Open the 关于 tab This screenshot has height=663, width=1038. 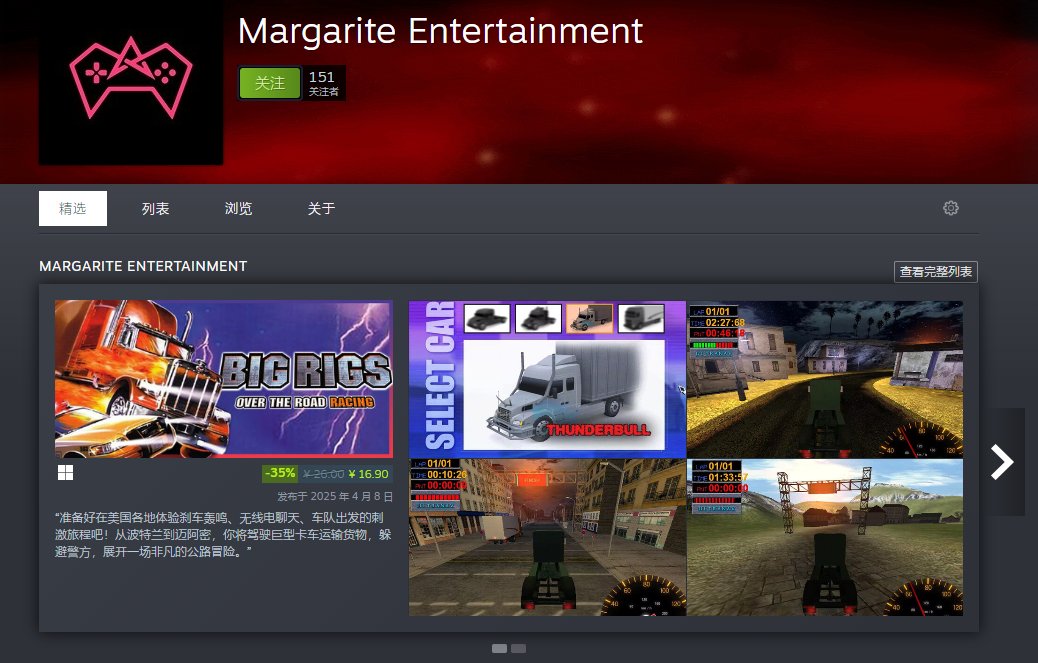point(321,208)
